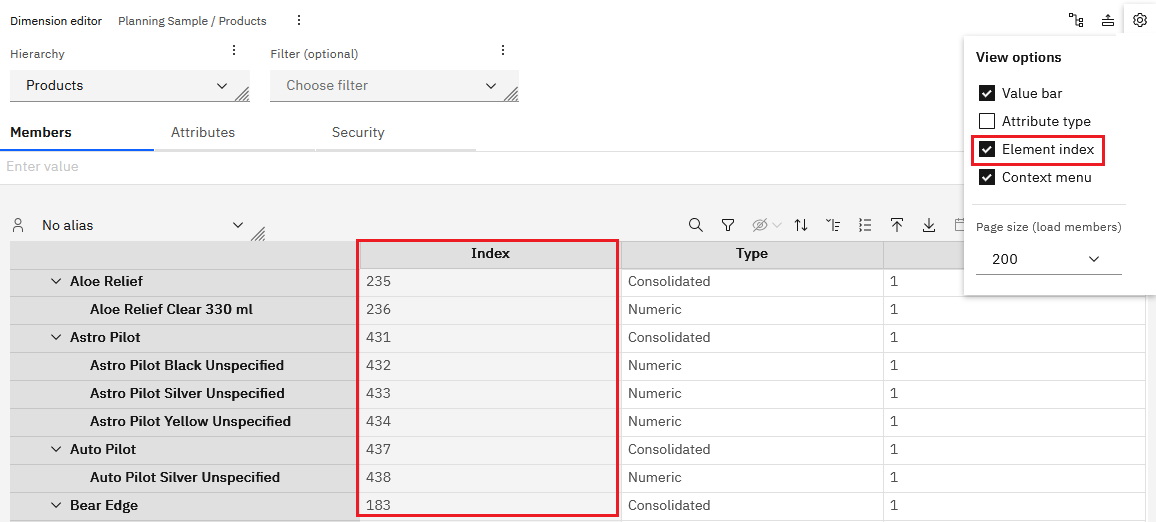Open the three-dot menu above Hierarchy dropdown
1156x522 pixels.
[234, 50]
